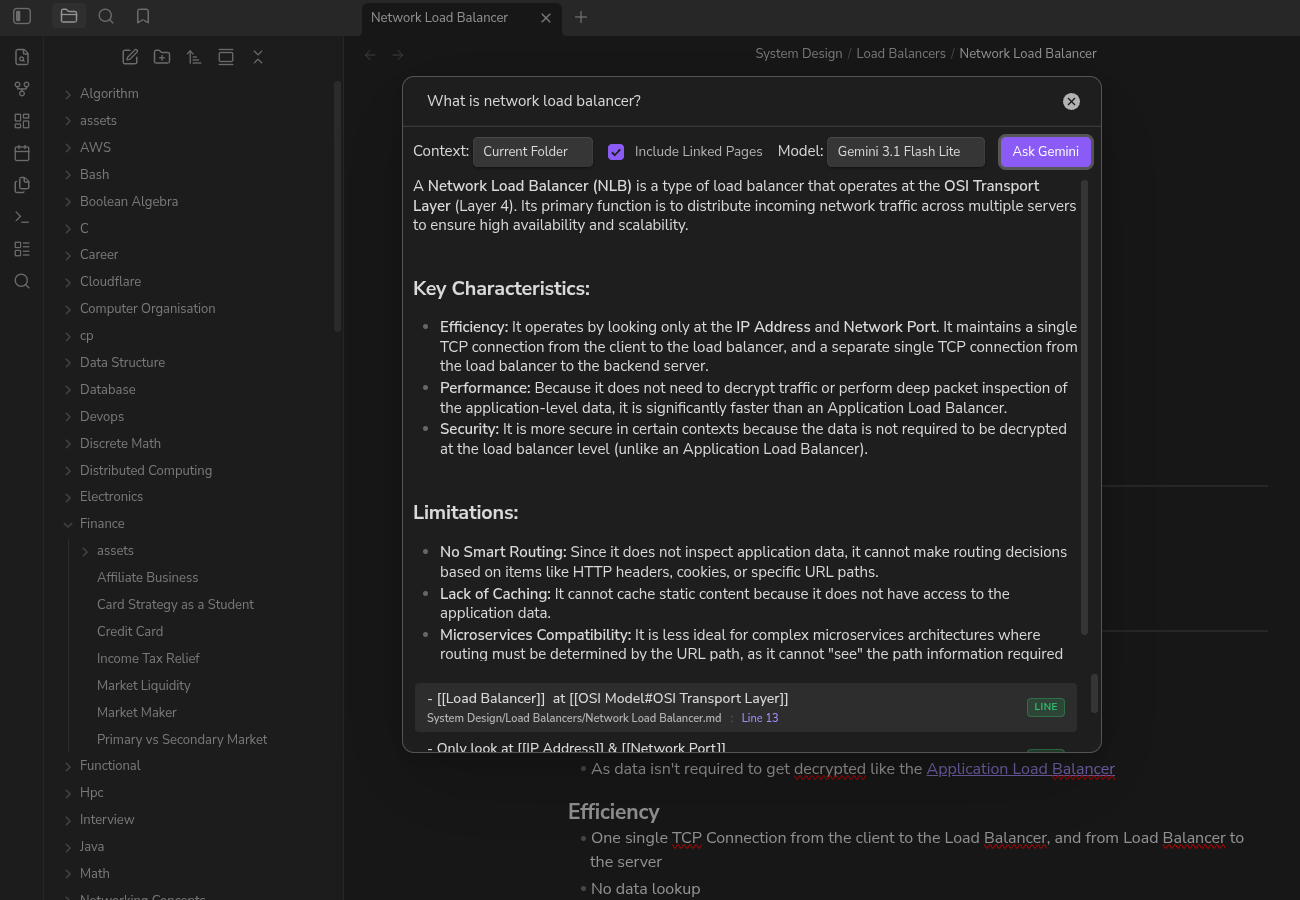Open the Context dropdown showing Current Folder
The height and width of the screenshot is (900, 1300).
pyautogui.click(x=533, y=152)
